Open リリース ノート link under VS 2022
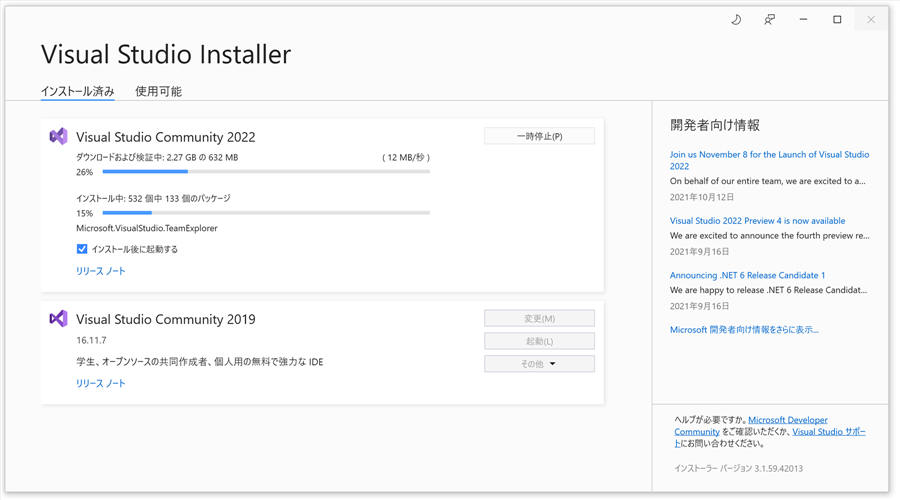This screenshot has width=900, height=500. [100, 271]
